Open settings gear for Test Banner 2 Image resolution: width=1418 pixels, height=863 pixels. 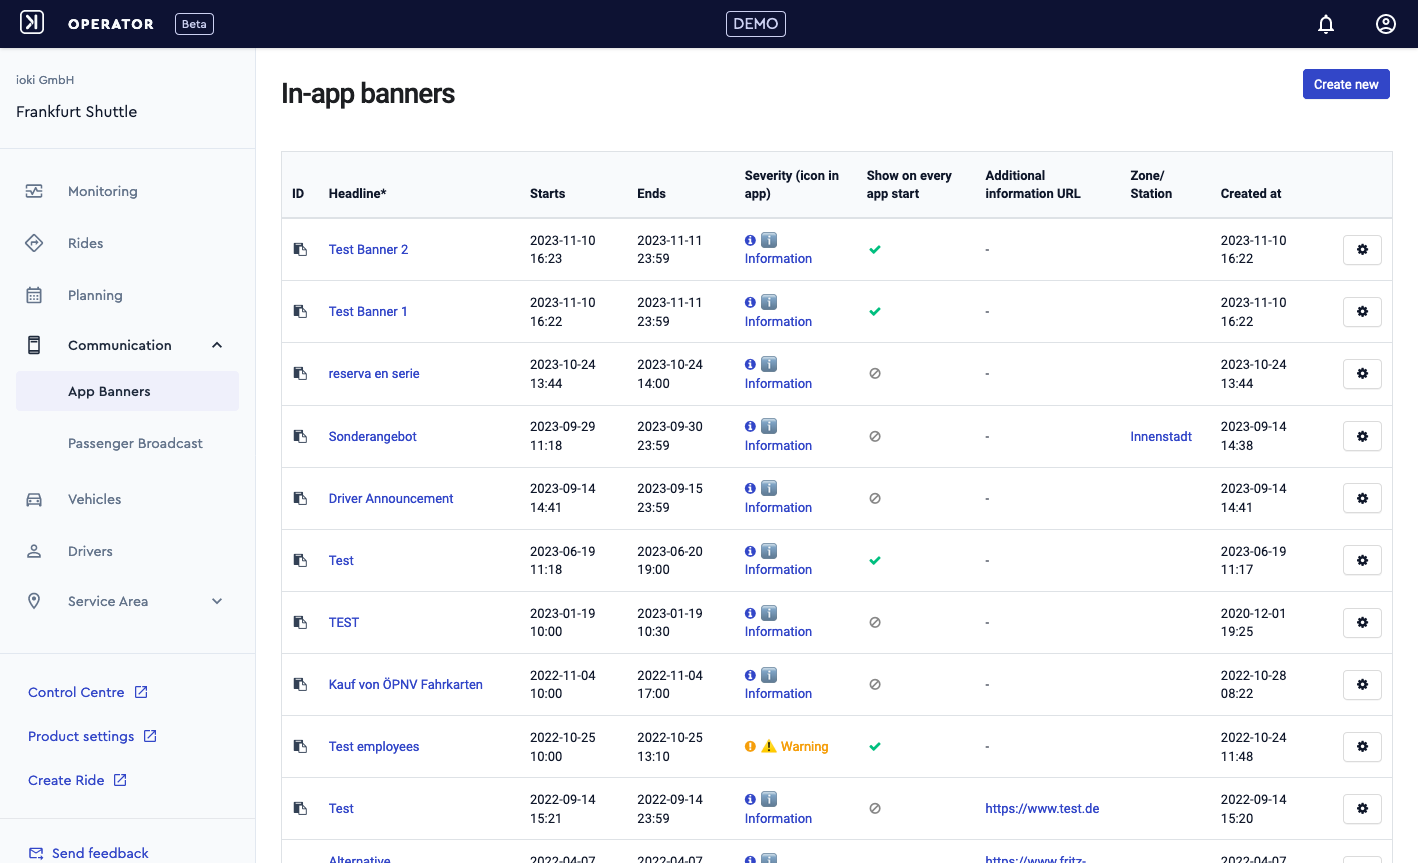pyautogui.click(x=1362, y=250)
